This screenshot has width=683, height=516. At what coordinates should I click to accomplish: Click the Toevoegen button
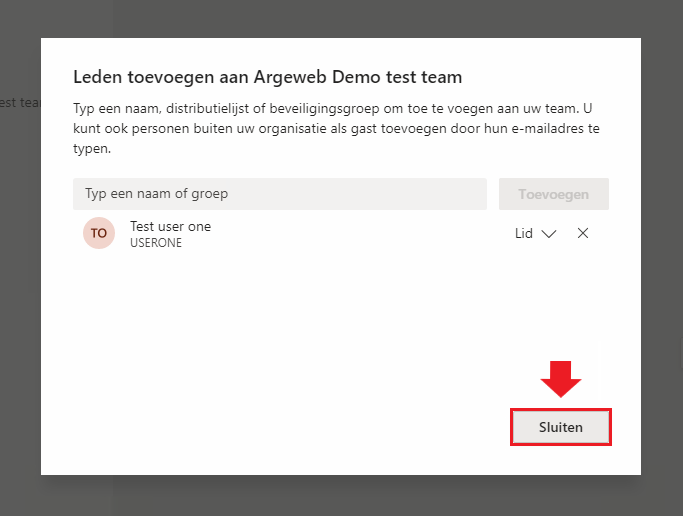point(554,194)
